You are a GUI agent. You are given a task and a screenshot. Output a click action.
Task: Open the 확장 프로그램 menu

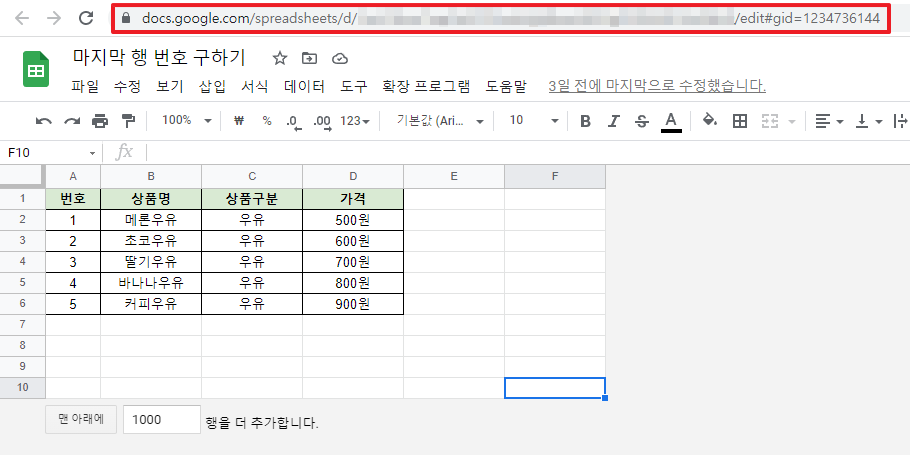[426, 86]
